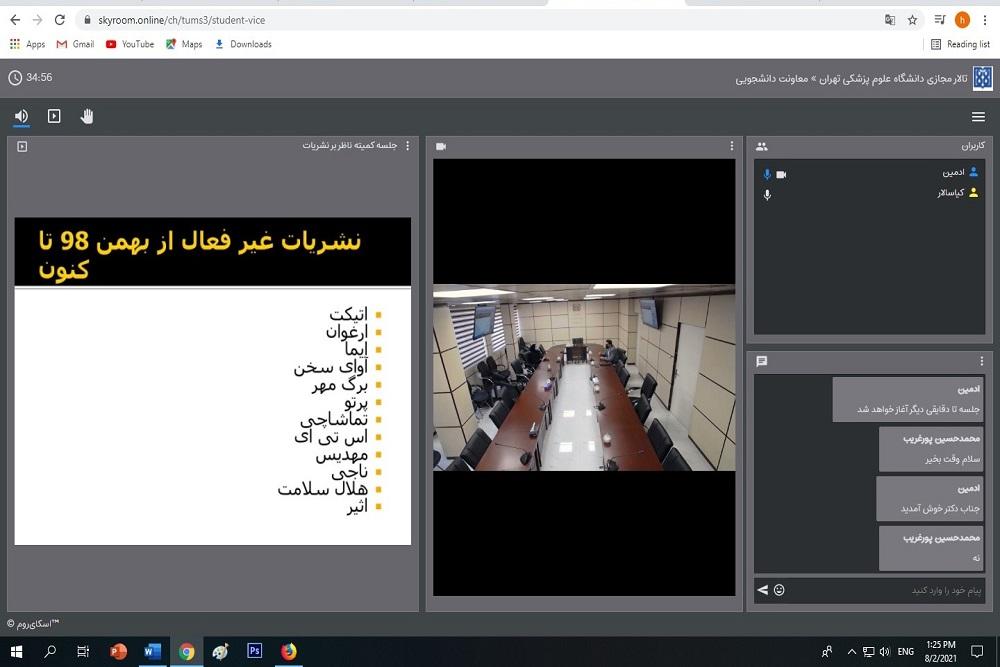This screenshot has width=1000, height=667.
Task: Click the video camera icon on video panel
Action: tap(441, 146)
